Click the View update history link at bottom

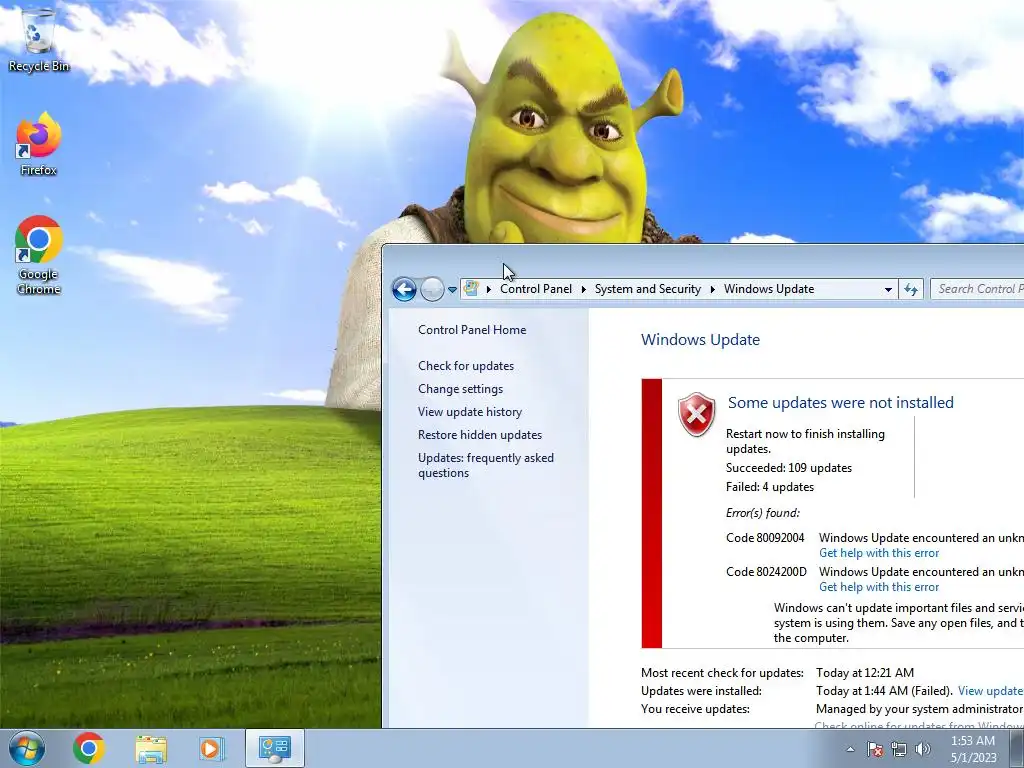[x=991, y=691]
